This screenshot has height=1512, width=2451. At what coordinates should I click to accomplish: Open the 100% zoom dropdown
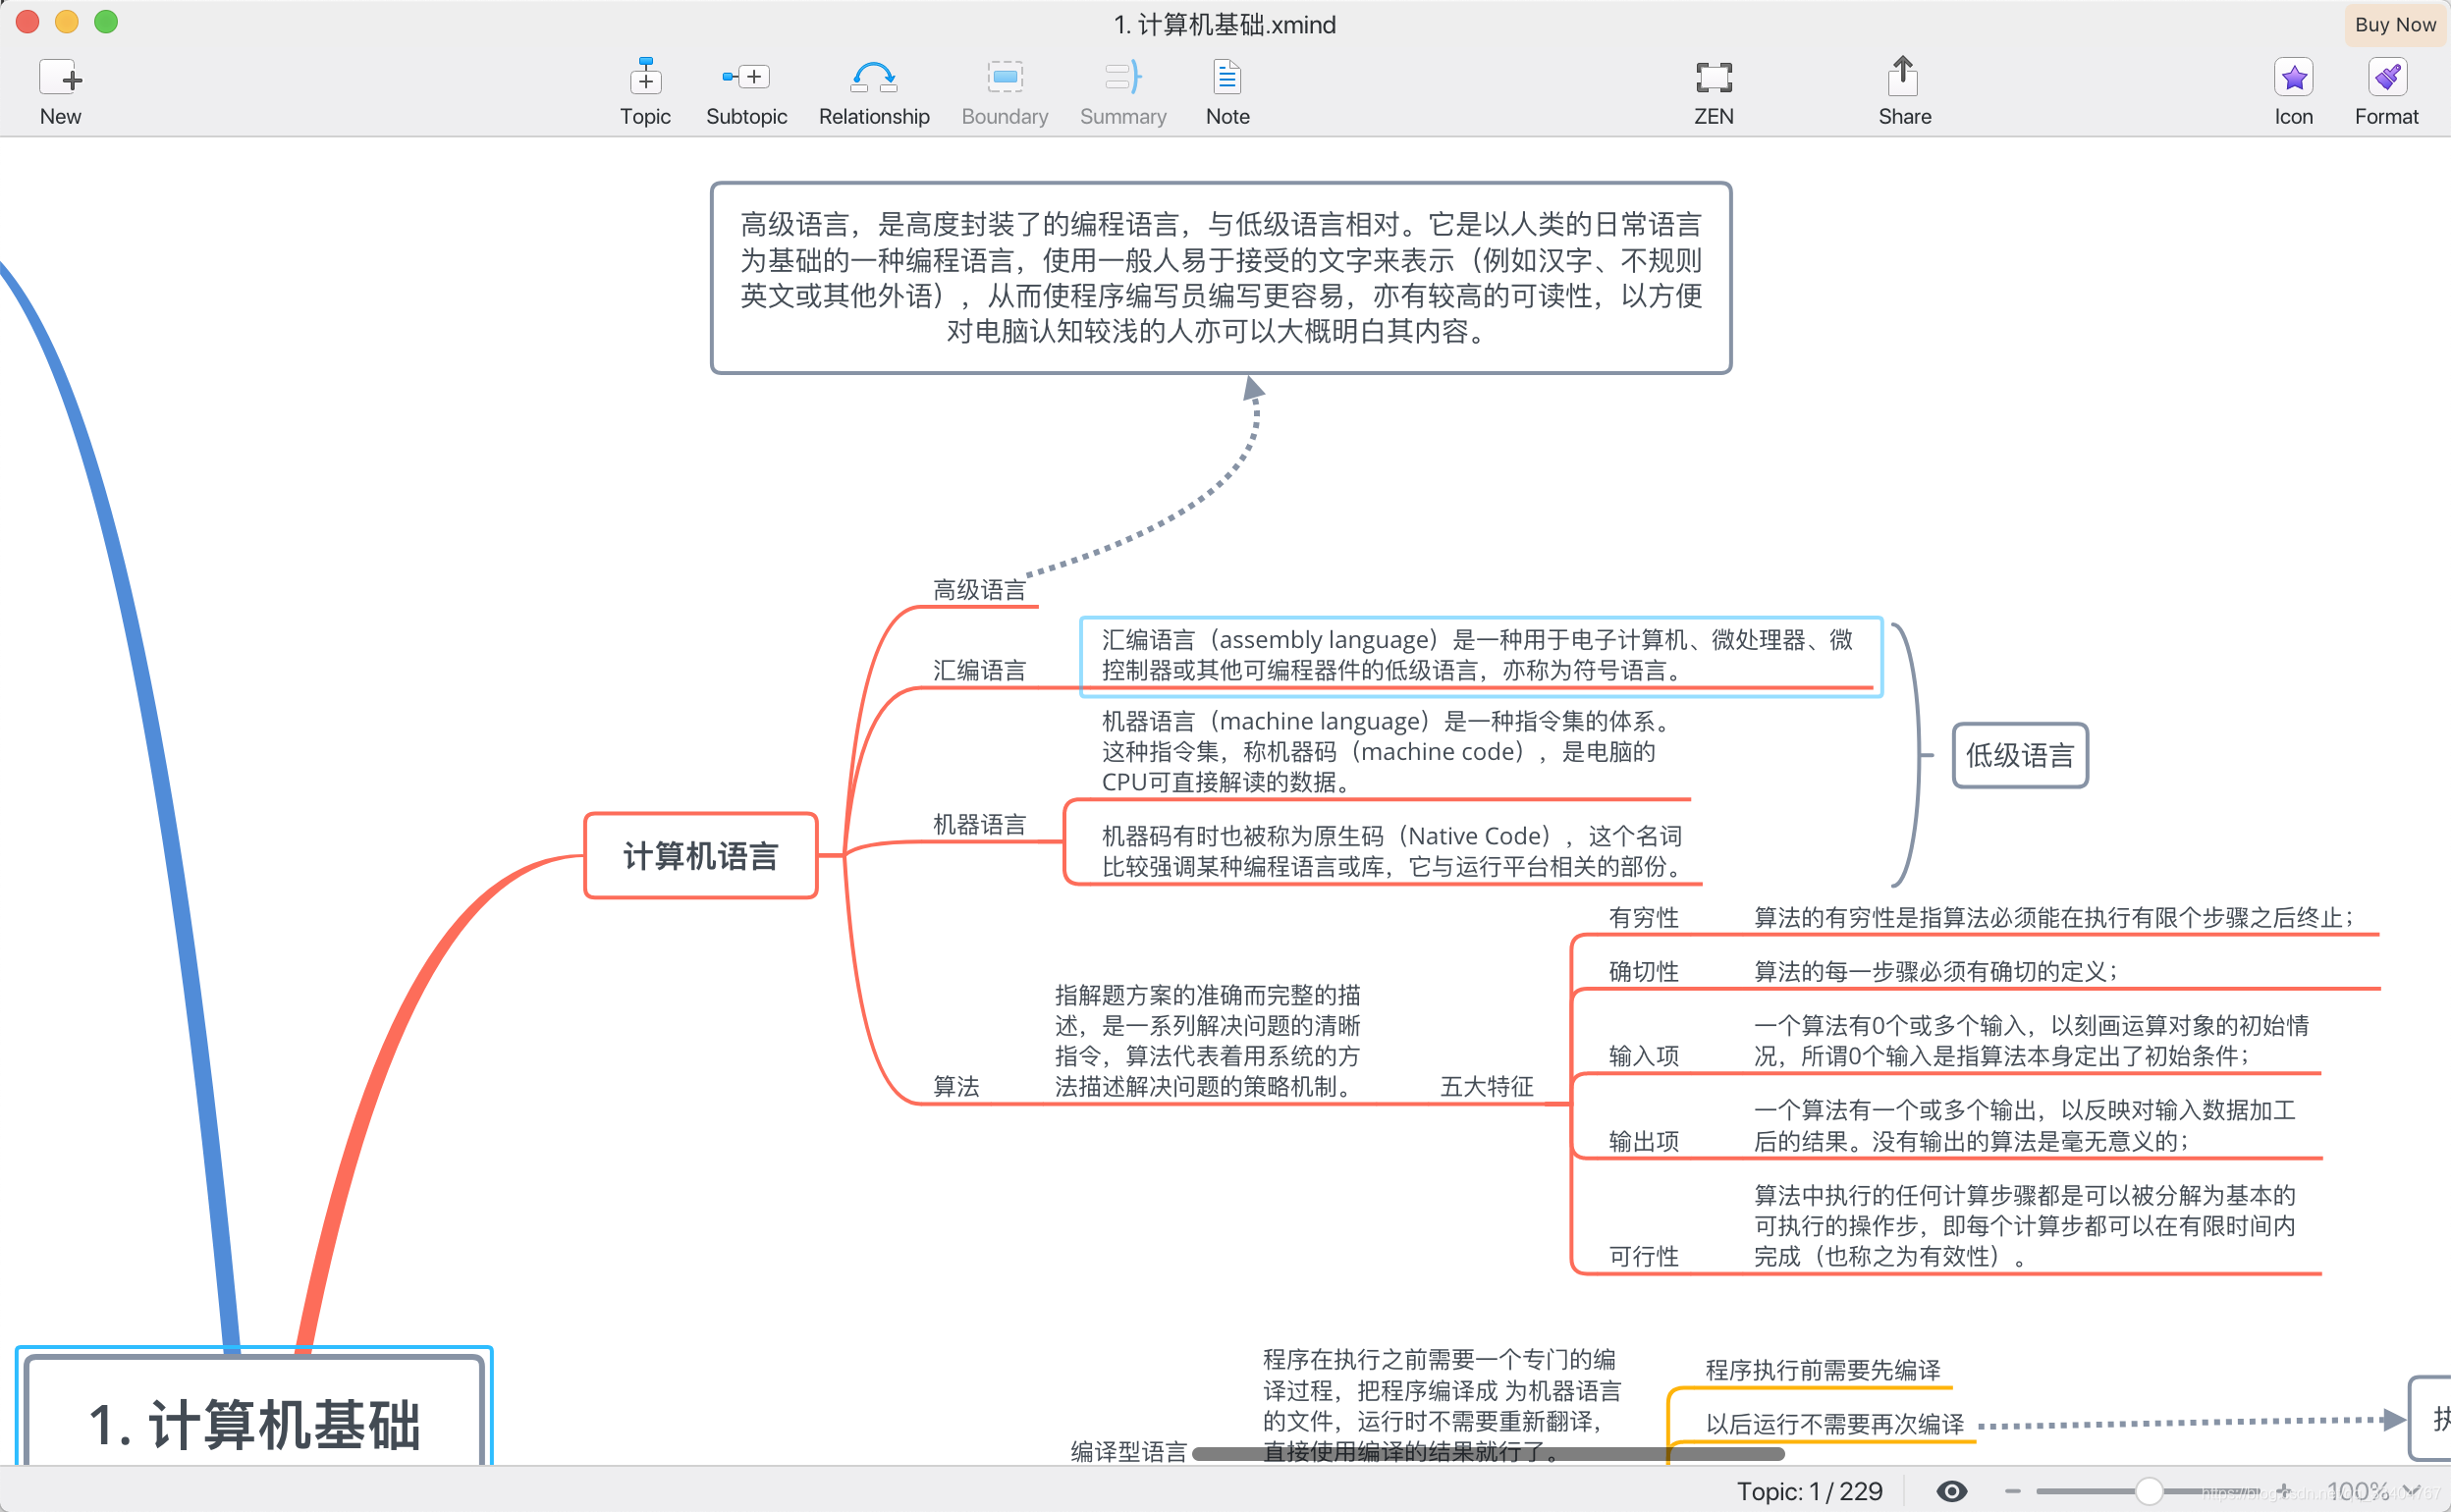[x=2373, y=1491]
